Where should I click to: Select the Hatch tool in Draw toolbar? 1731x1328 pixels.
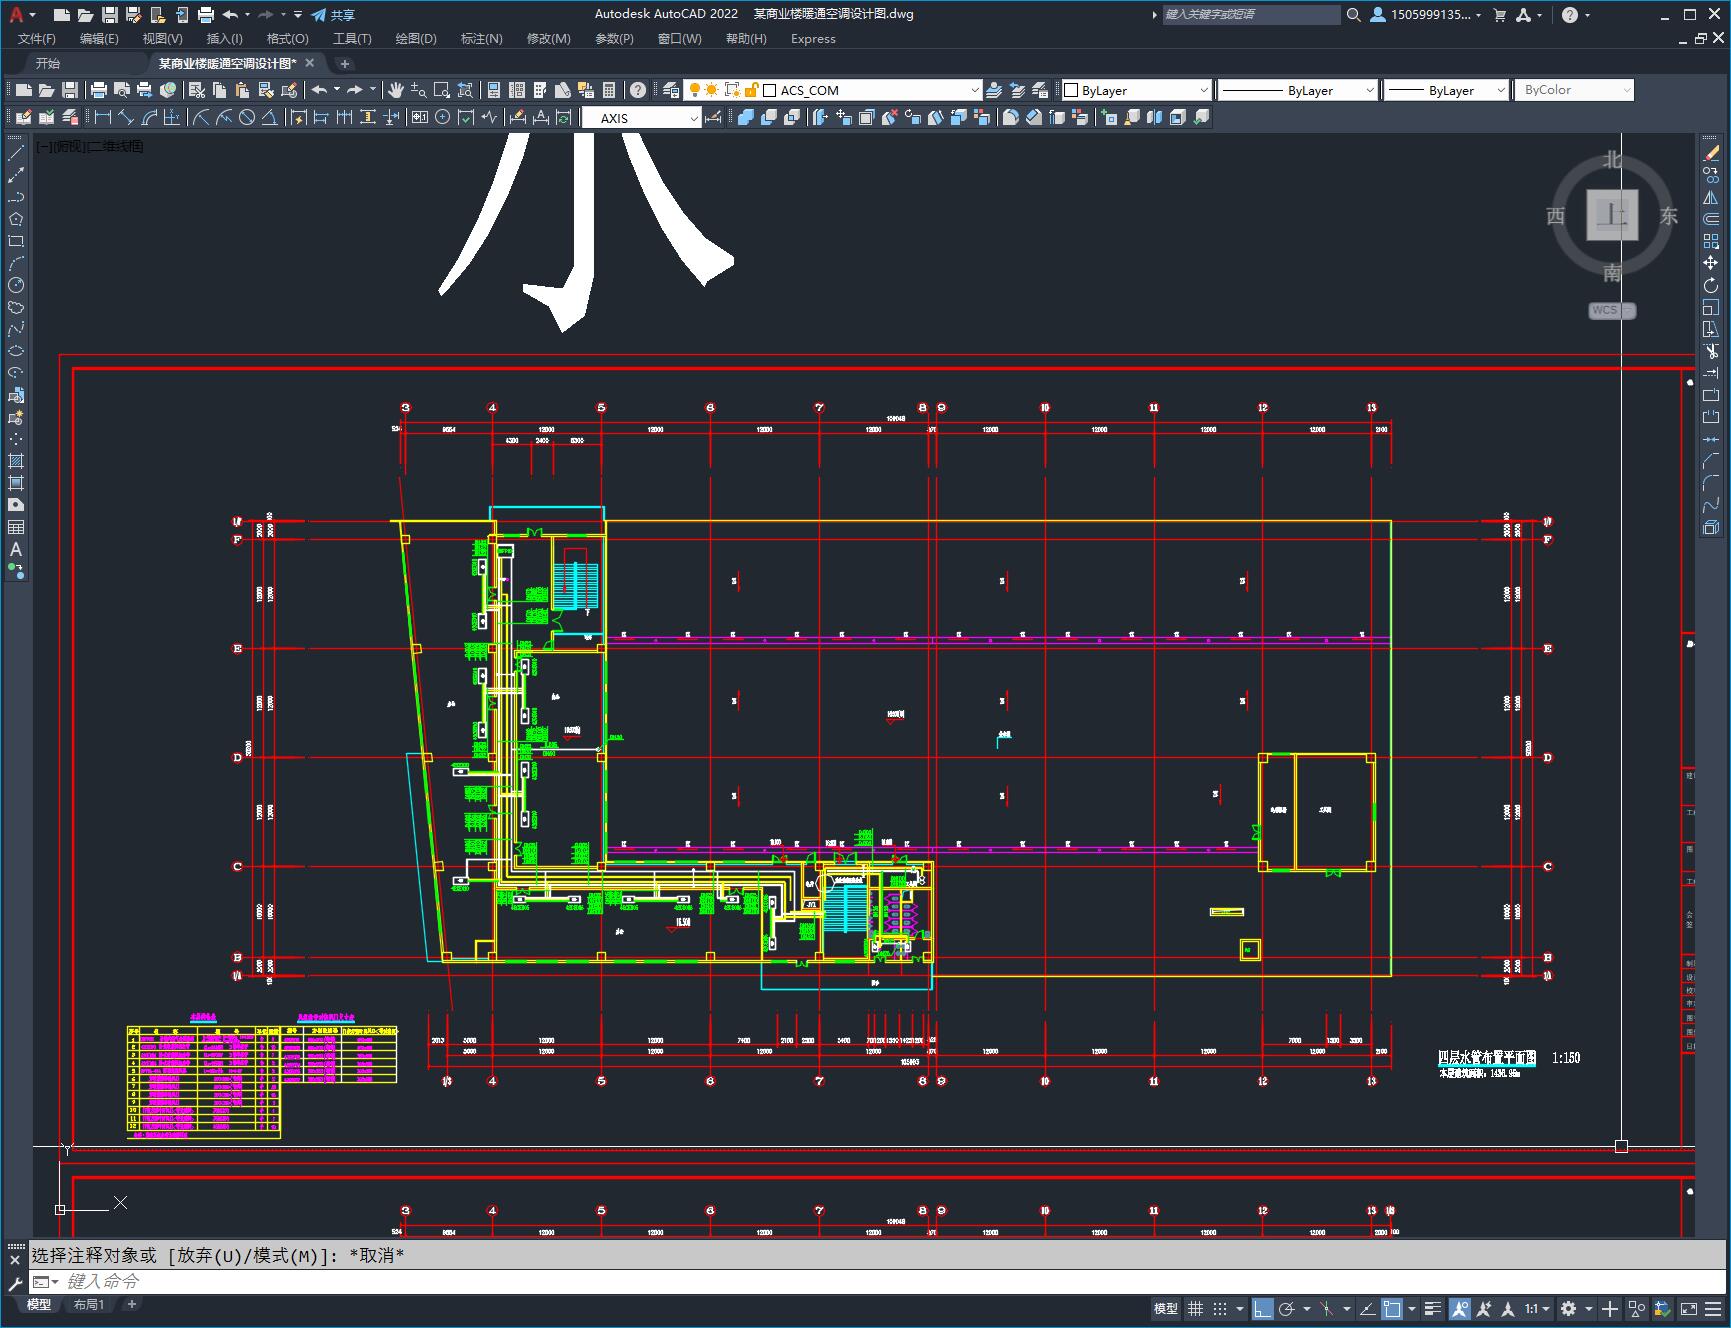click(16, 461)
